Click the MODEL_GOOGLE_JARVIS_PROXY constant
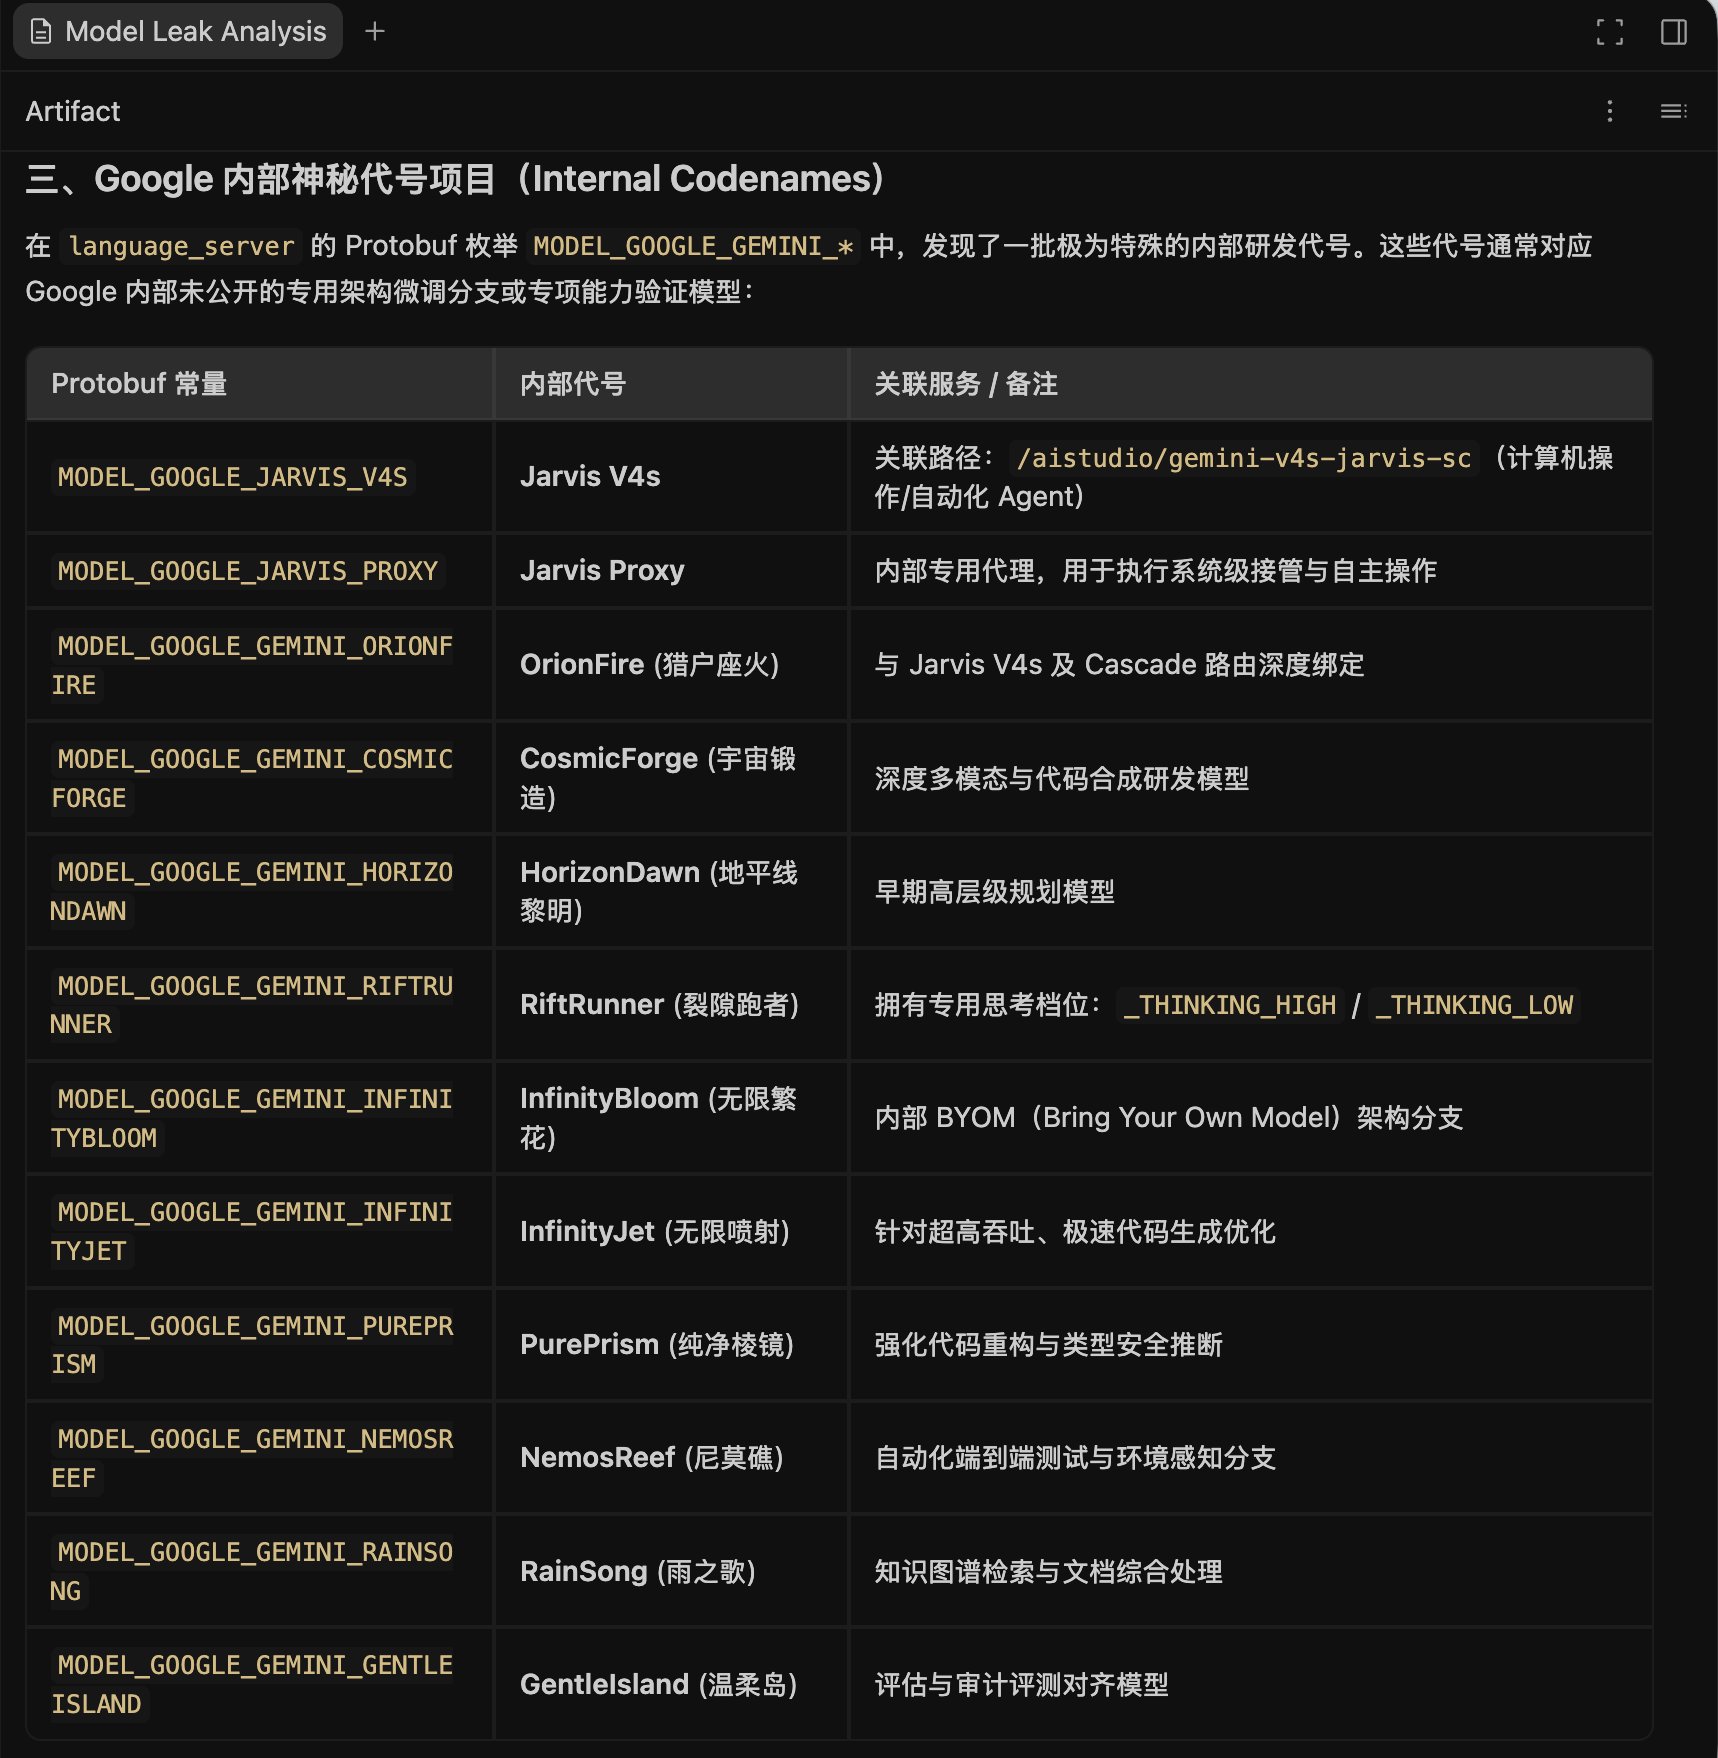1718x1758 pixels. point(247,571)
